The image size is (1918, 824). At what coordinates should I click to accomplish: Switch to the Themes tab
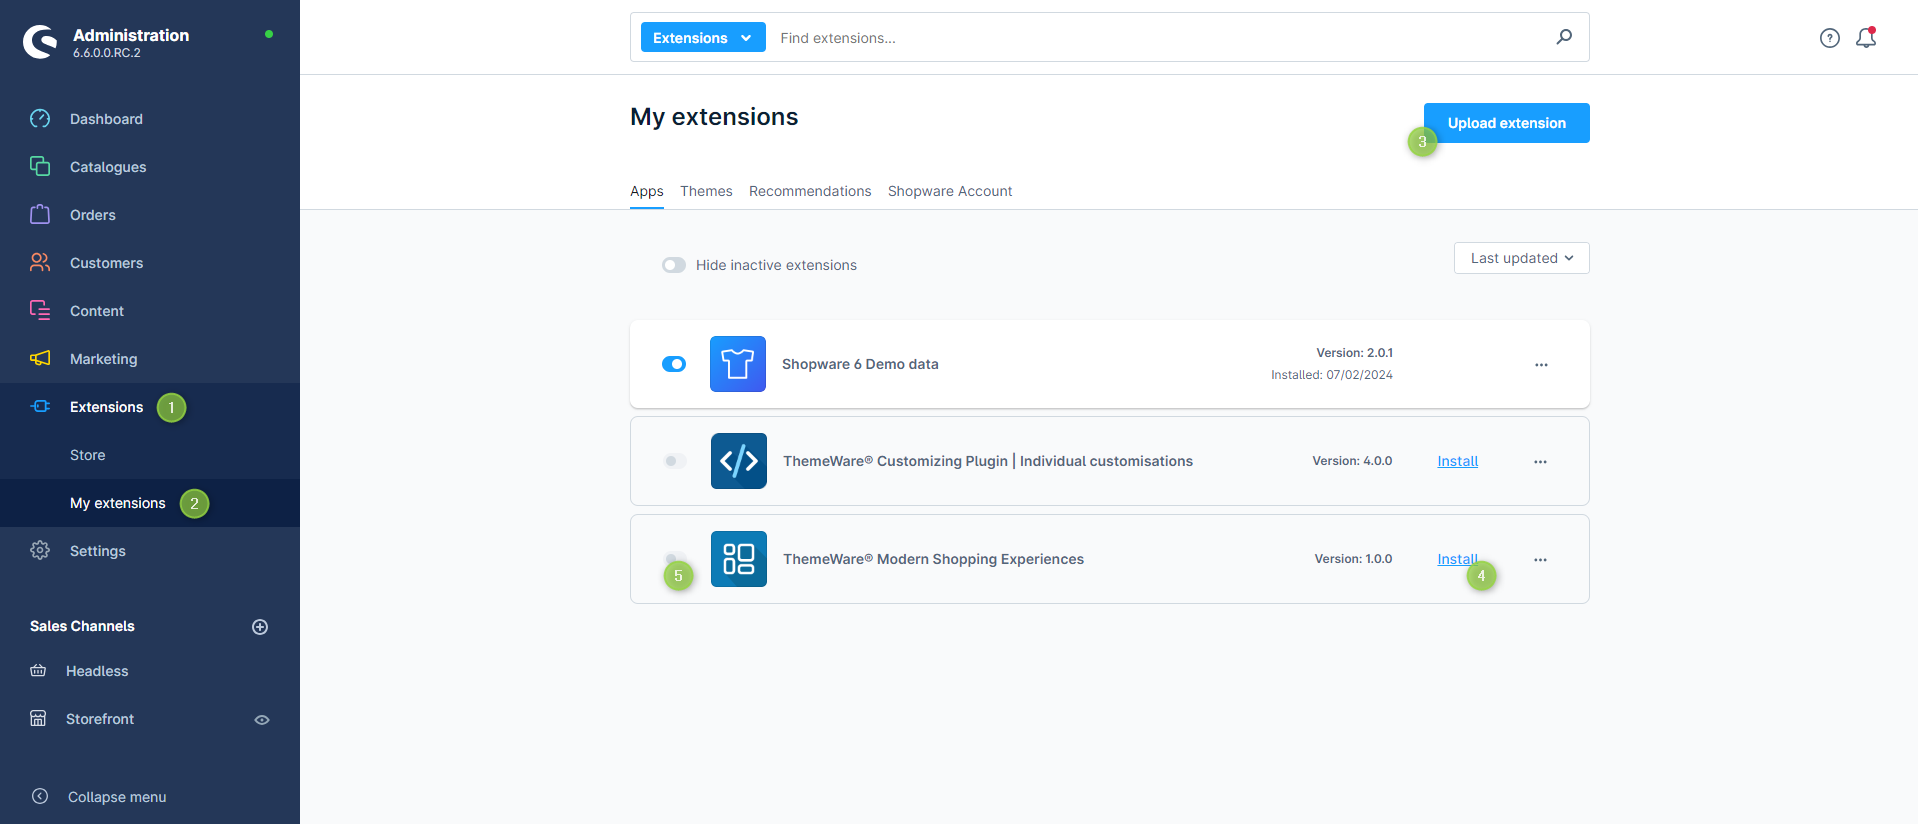point(706,191)
